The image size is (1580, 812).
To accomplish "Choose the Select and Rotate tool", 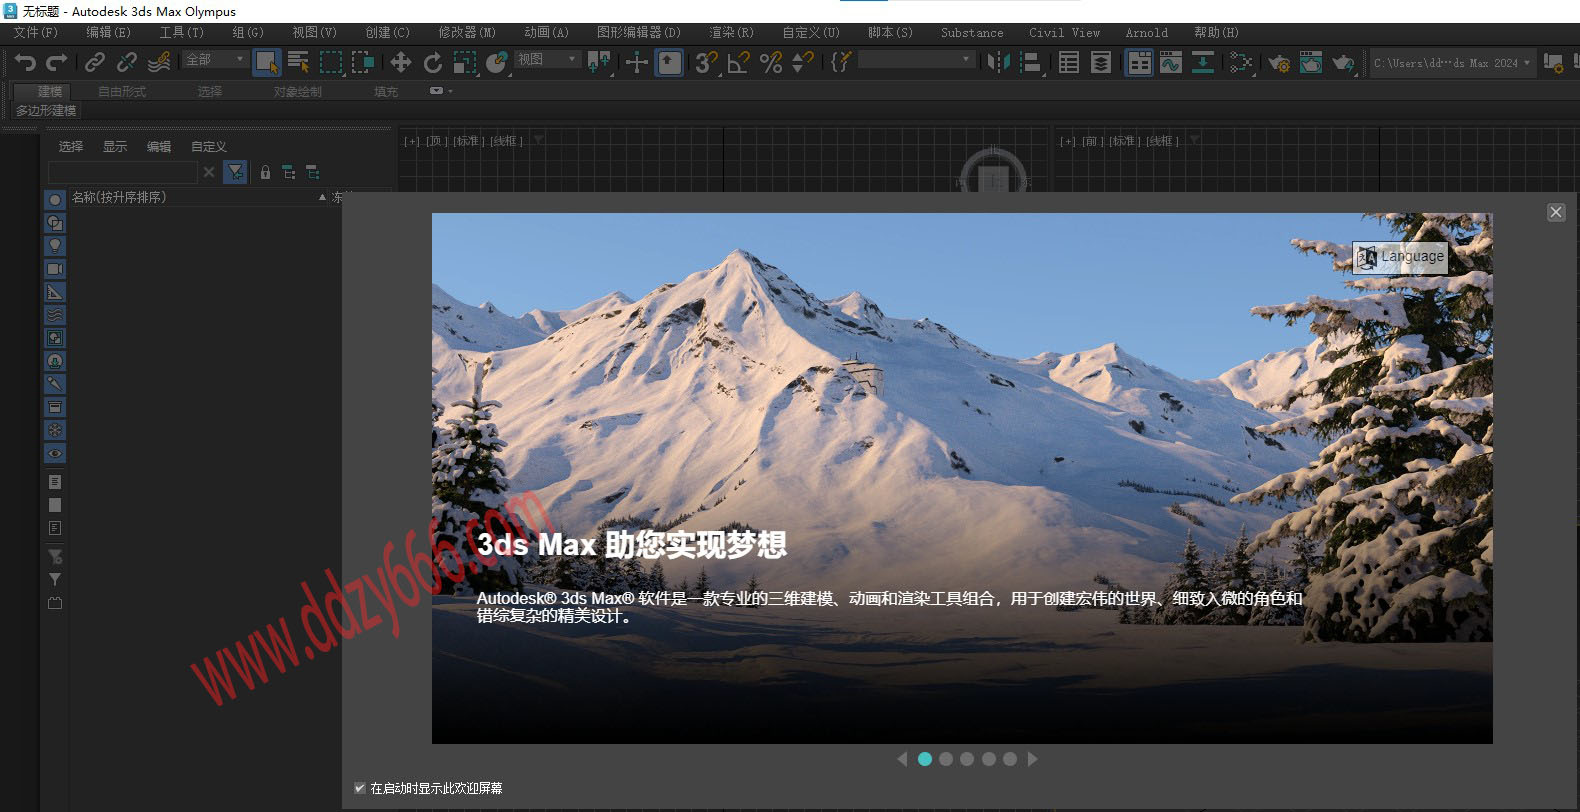I will [x=432, y=62].
